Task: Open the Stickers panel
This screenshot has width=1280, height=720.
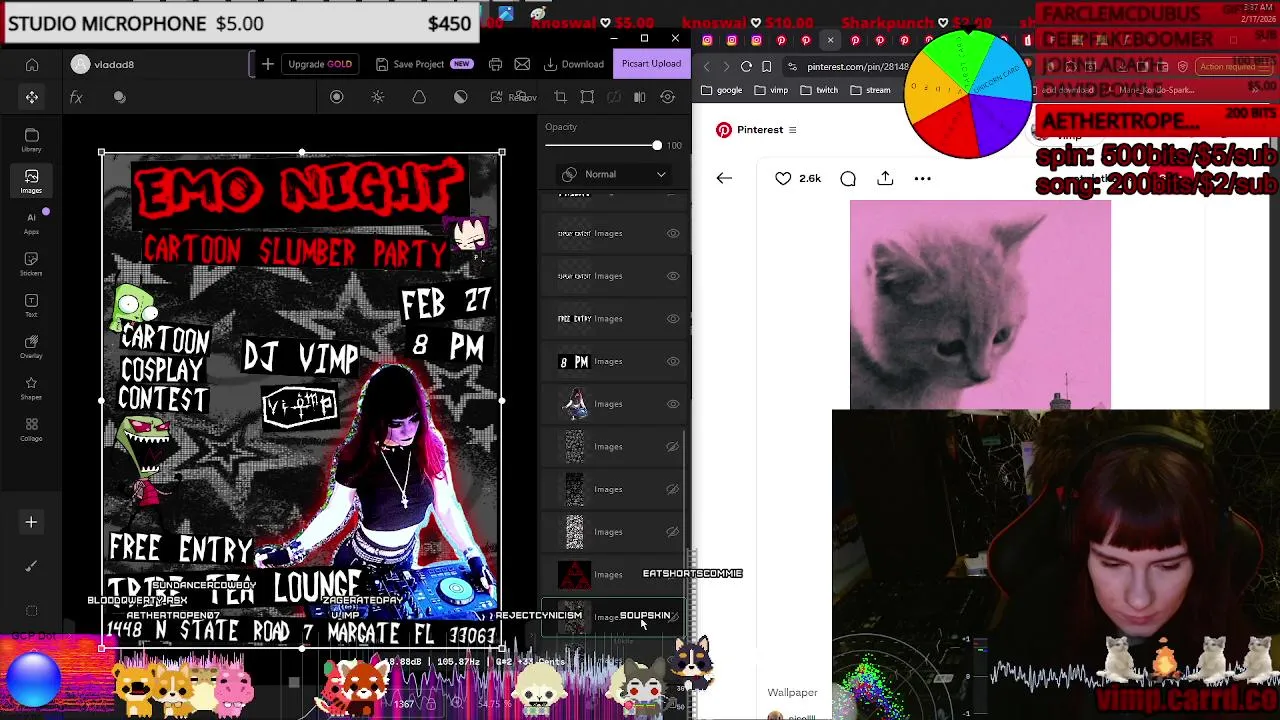Action: (x=32, y=264)
